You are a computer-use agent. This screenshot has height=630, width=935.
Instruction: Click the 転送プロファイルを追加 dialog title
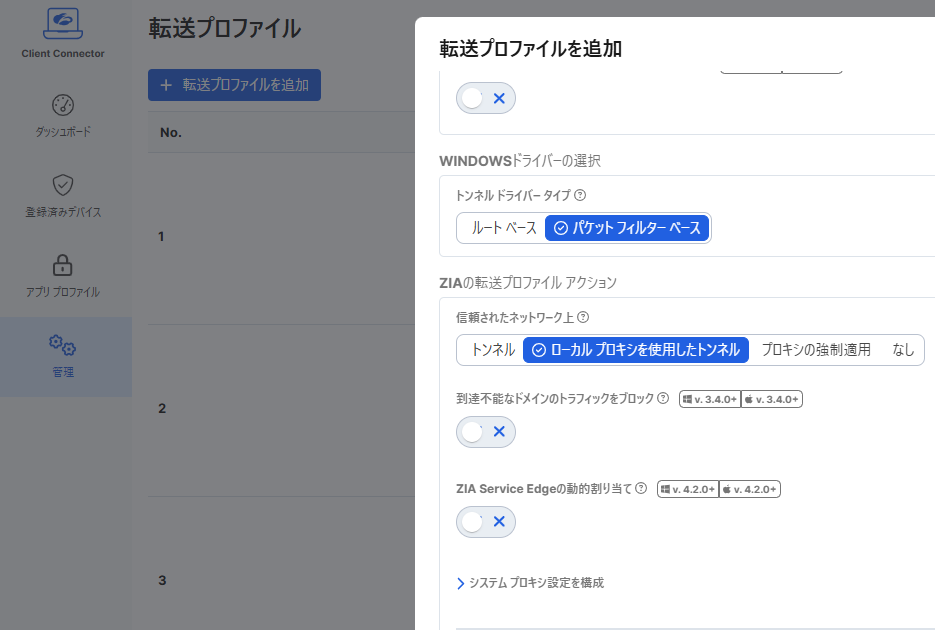click(x=530, y=48)
